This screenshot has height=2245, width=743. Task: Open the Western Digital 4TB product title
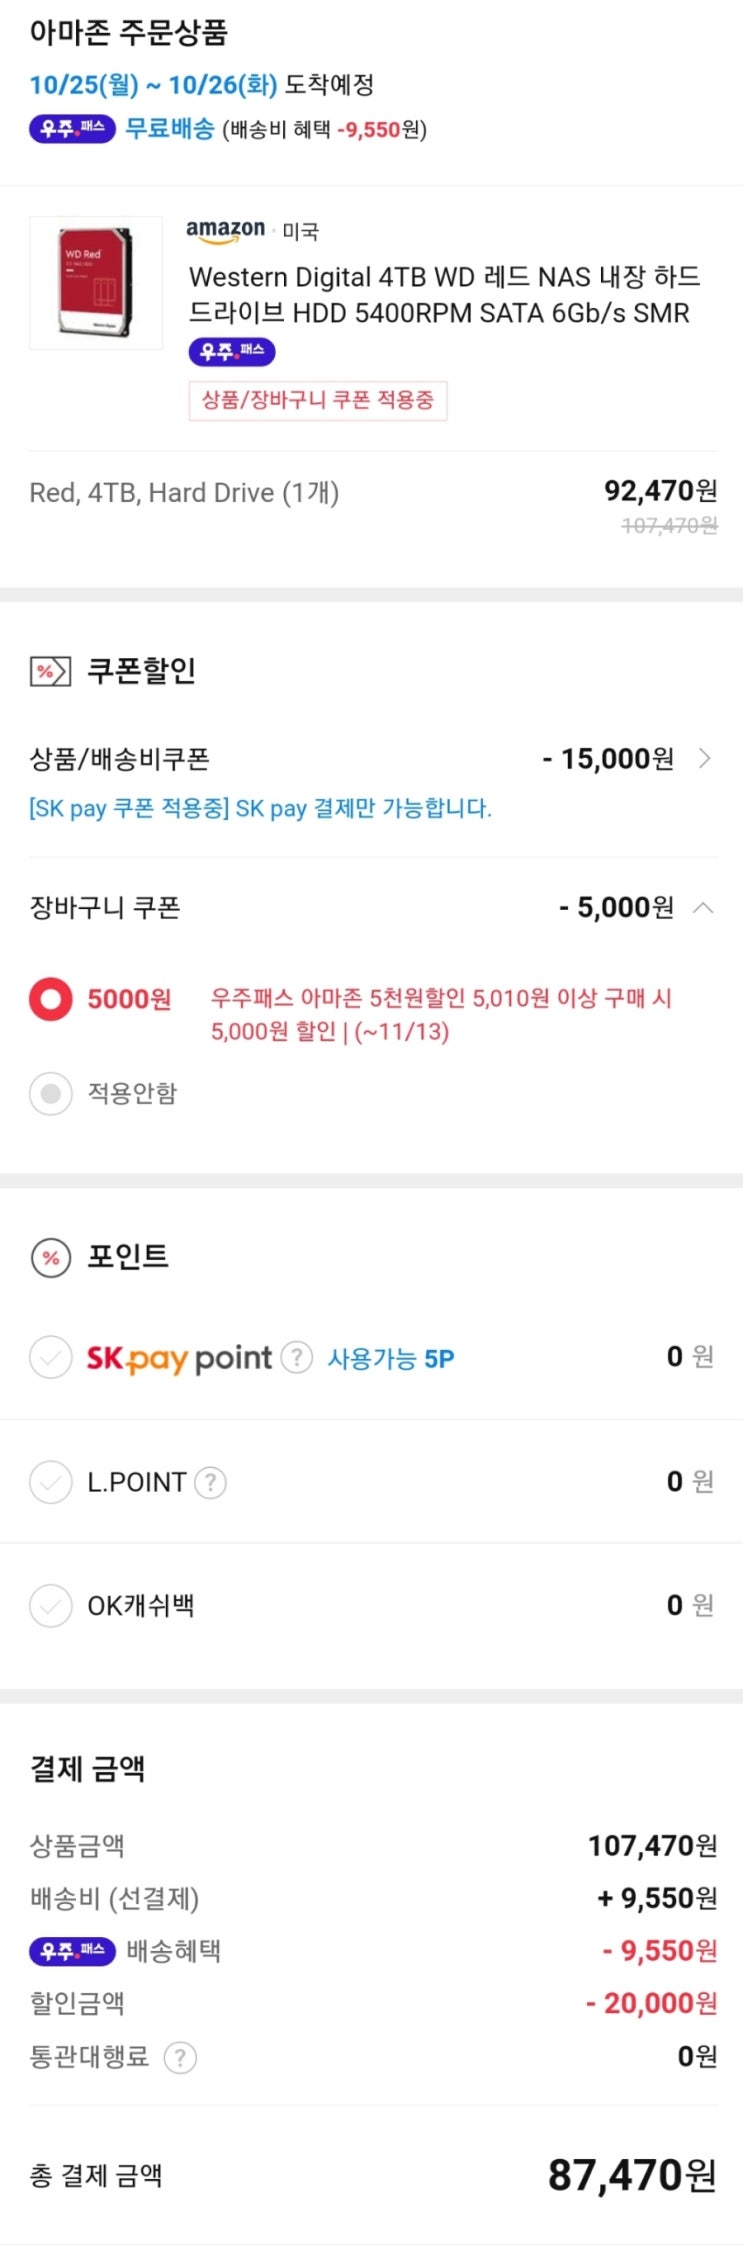[444, 295]
